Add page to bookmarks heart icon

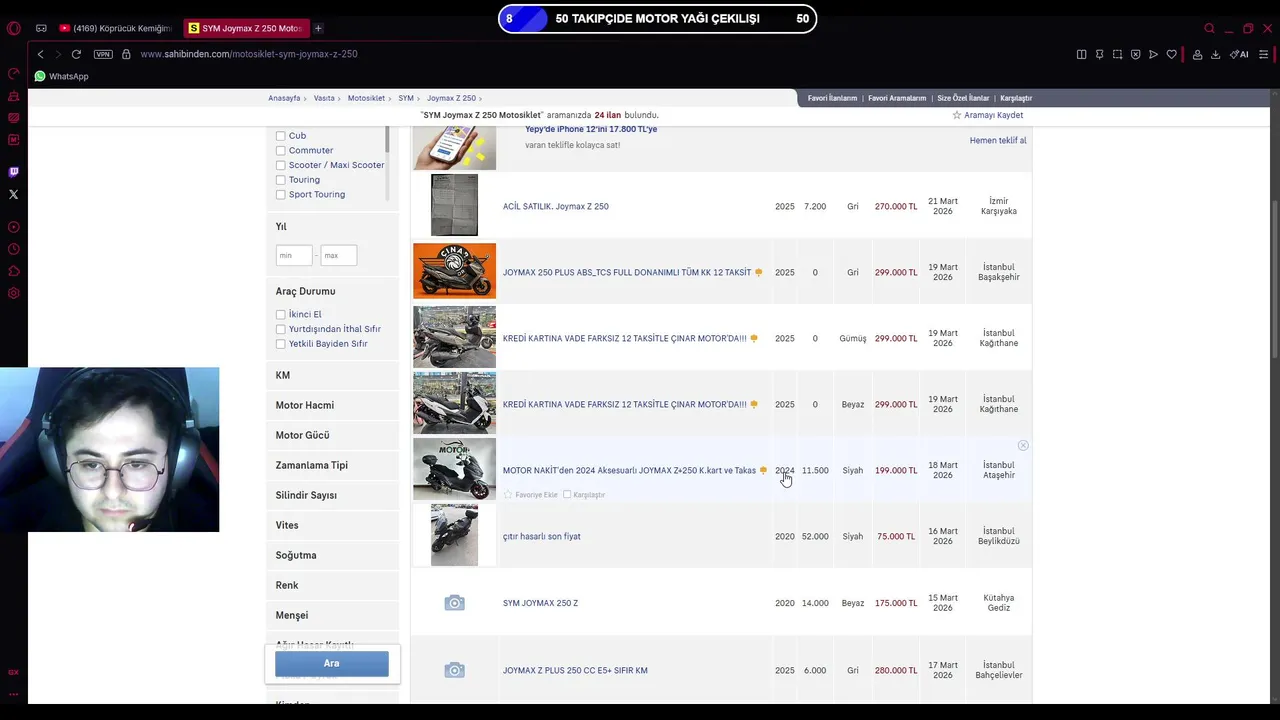[1172, 54]
